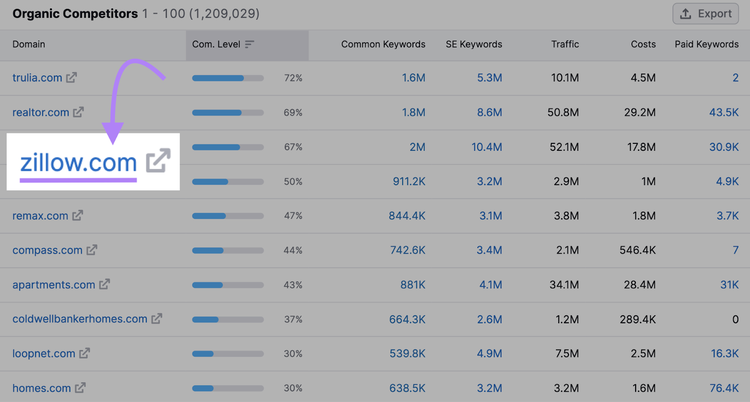Screen dimensions: 750x402
Task: Click the Com. Level sort icon
Action: click(x=249, y=45)
